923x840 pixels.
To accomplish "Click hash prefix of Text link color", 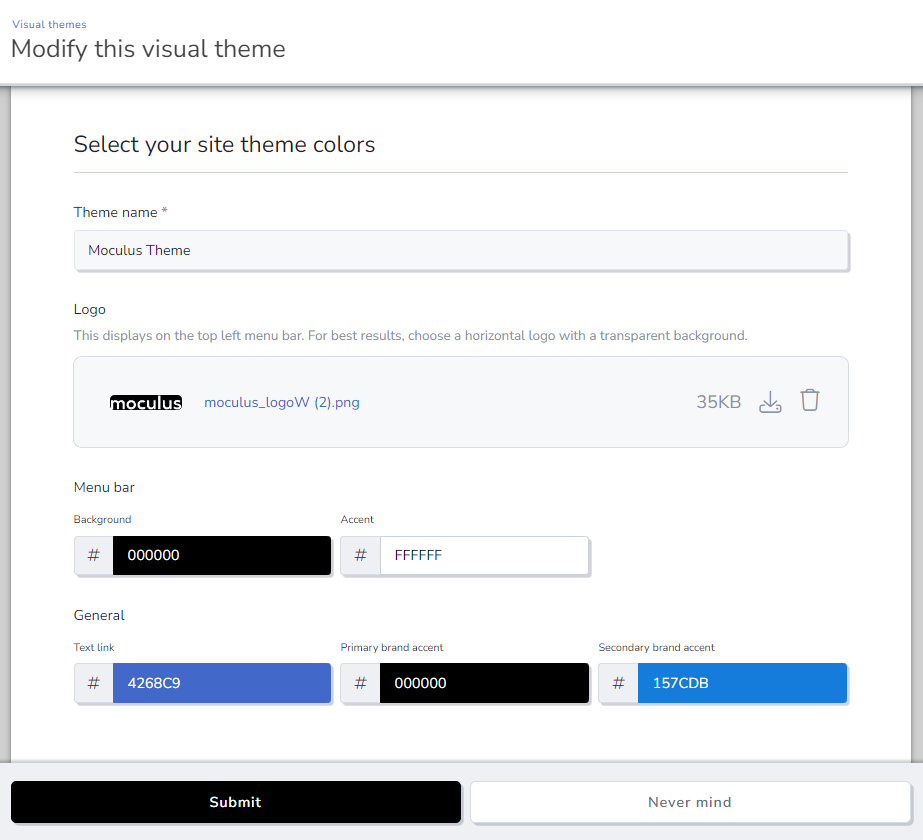I will [94, 684].
